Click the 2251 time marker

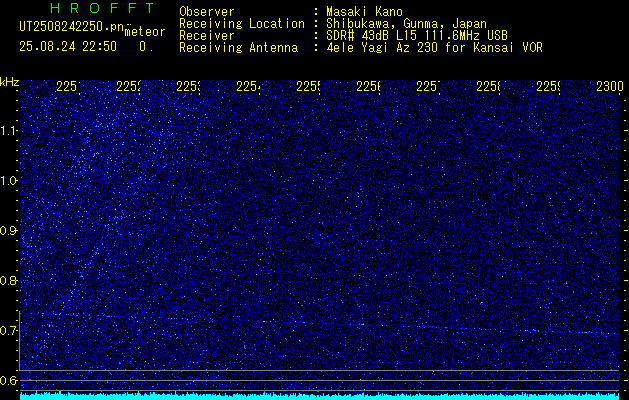(68, 86)
